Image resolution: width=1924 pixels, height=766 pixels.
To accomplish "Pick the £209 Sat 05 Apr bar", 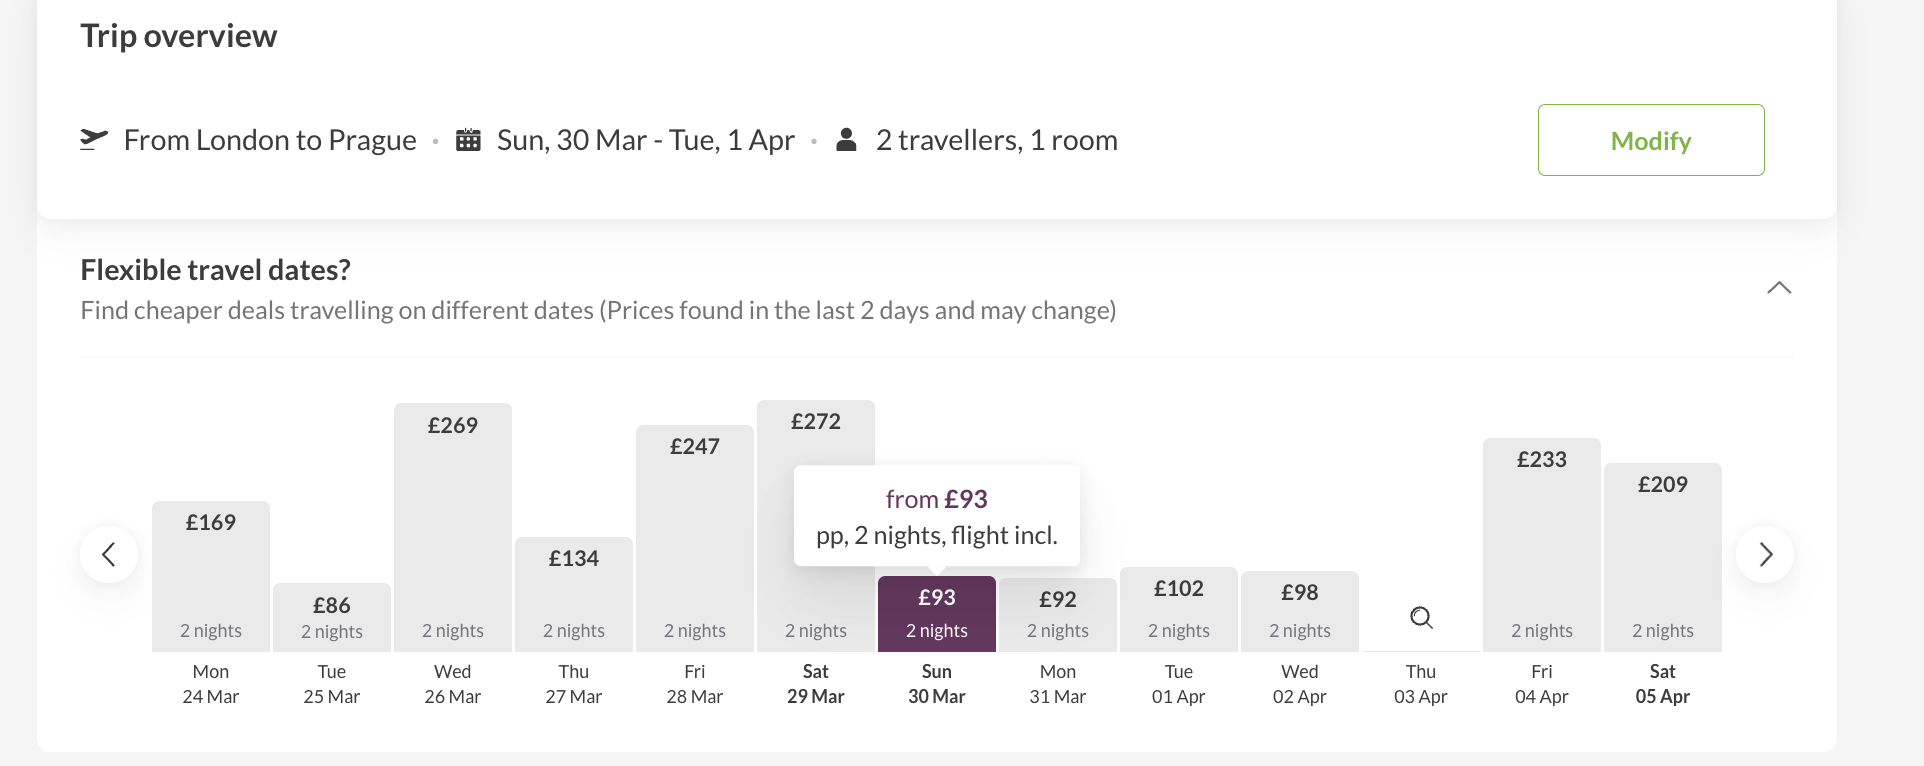I will click(x=1663, y=557).
